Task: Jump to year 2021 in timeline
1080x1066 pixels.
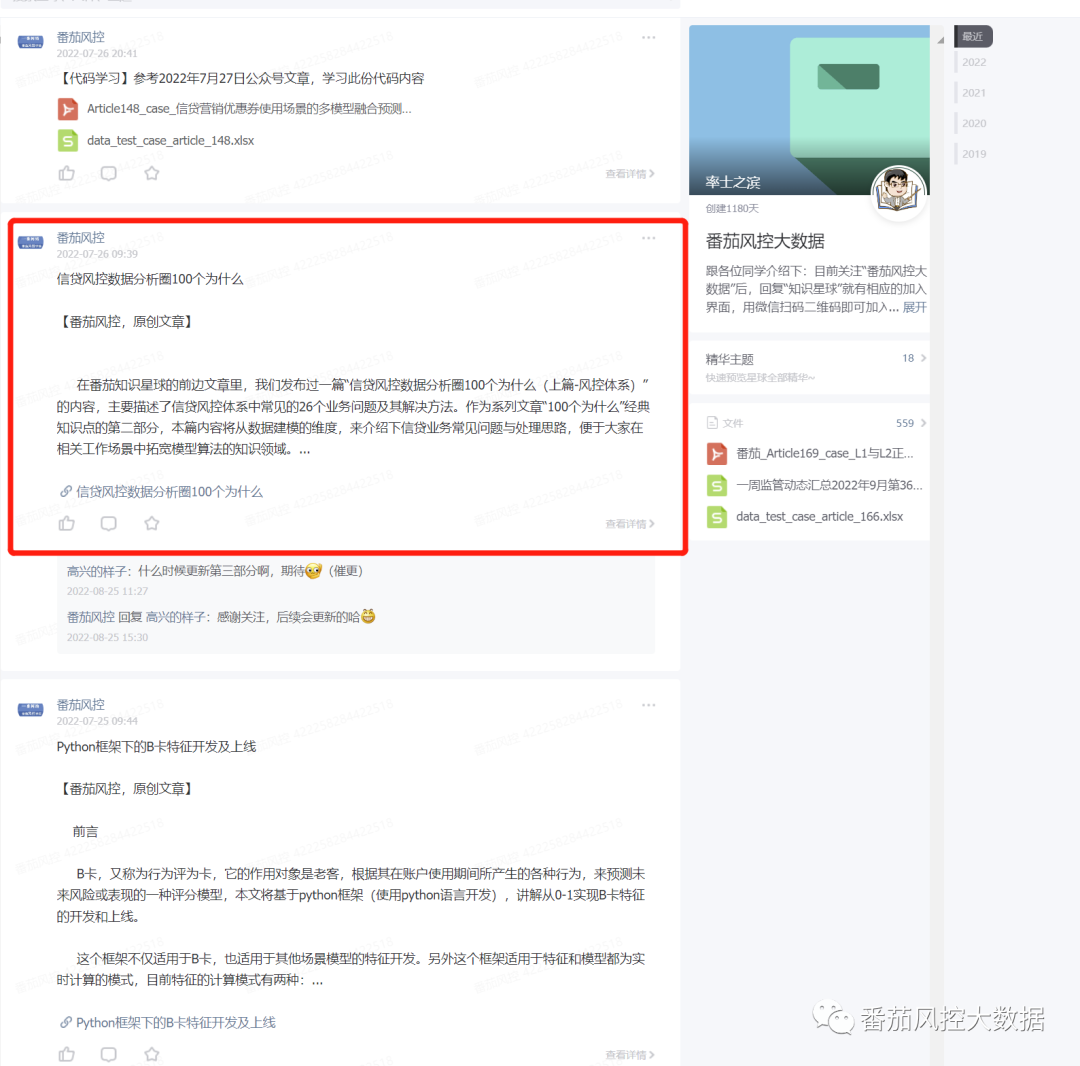Action: click(974, 92)
